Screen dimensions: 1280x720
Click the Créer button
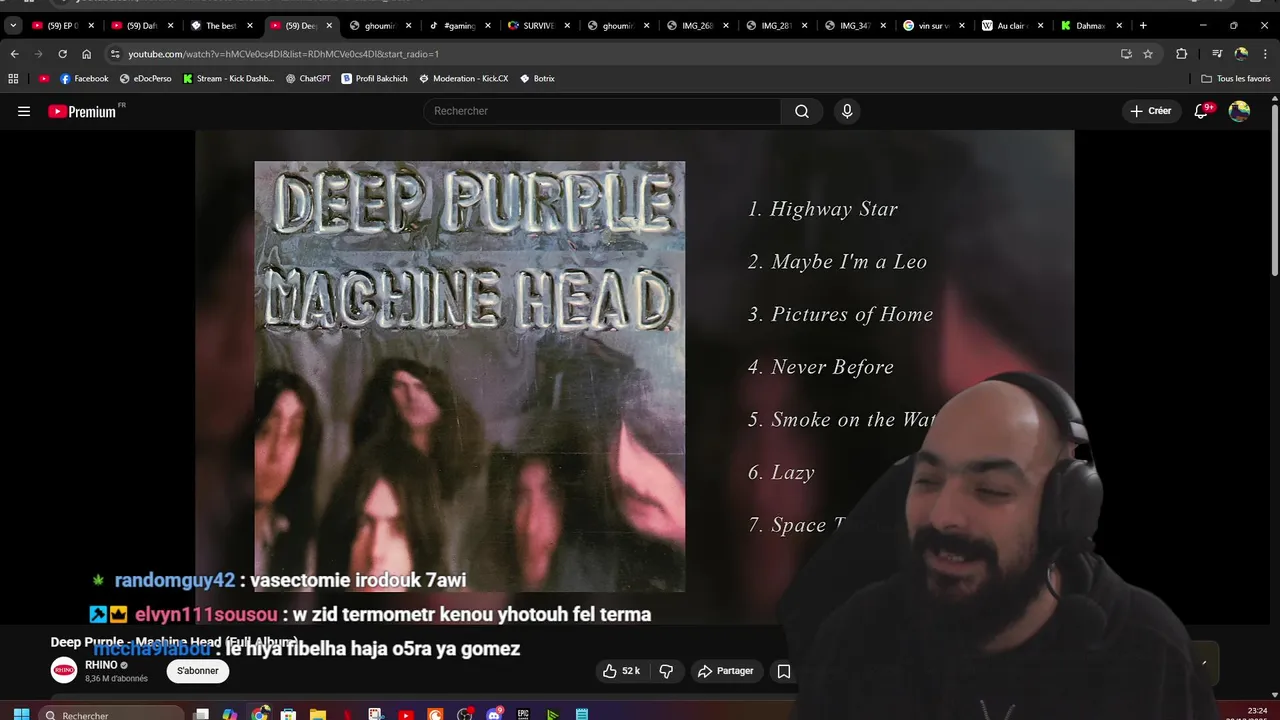[x=1151, y=111]
